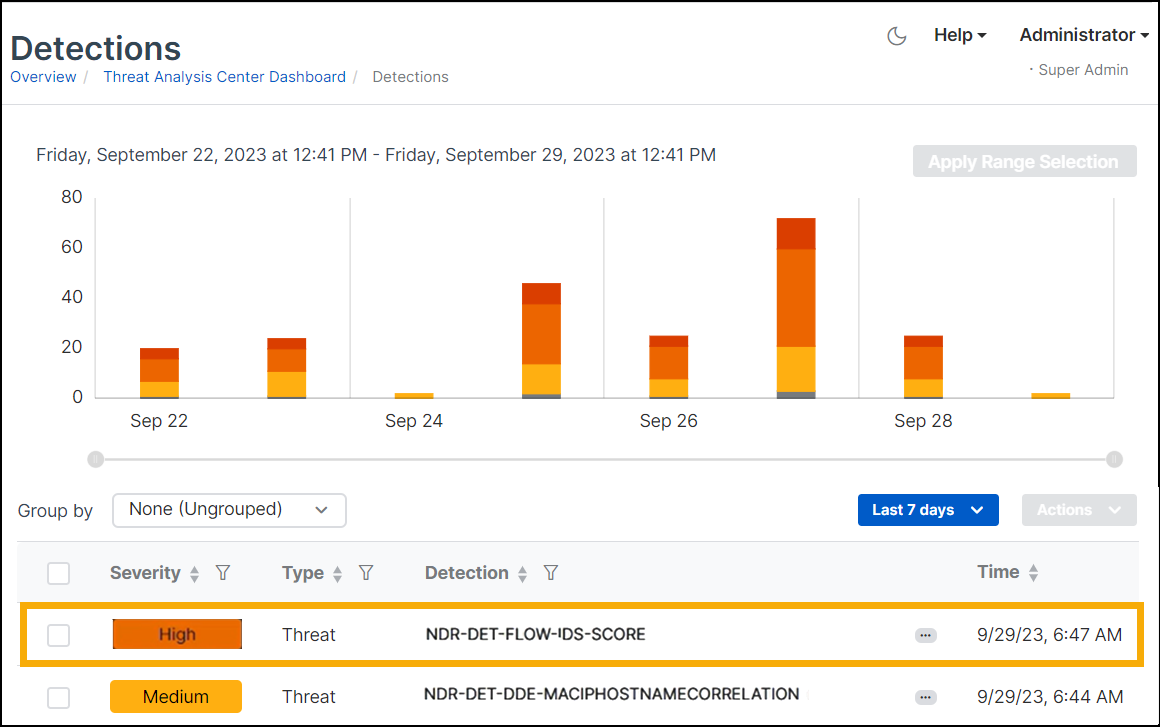Image resolution: width=1160 pixels, height=727 pixels.
Task: Click the Apply Range Selection button
Action: point(1023,162)
